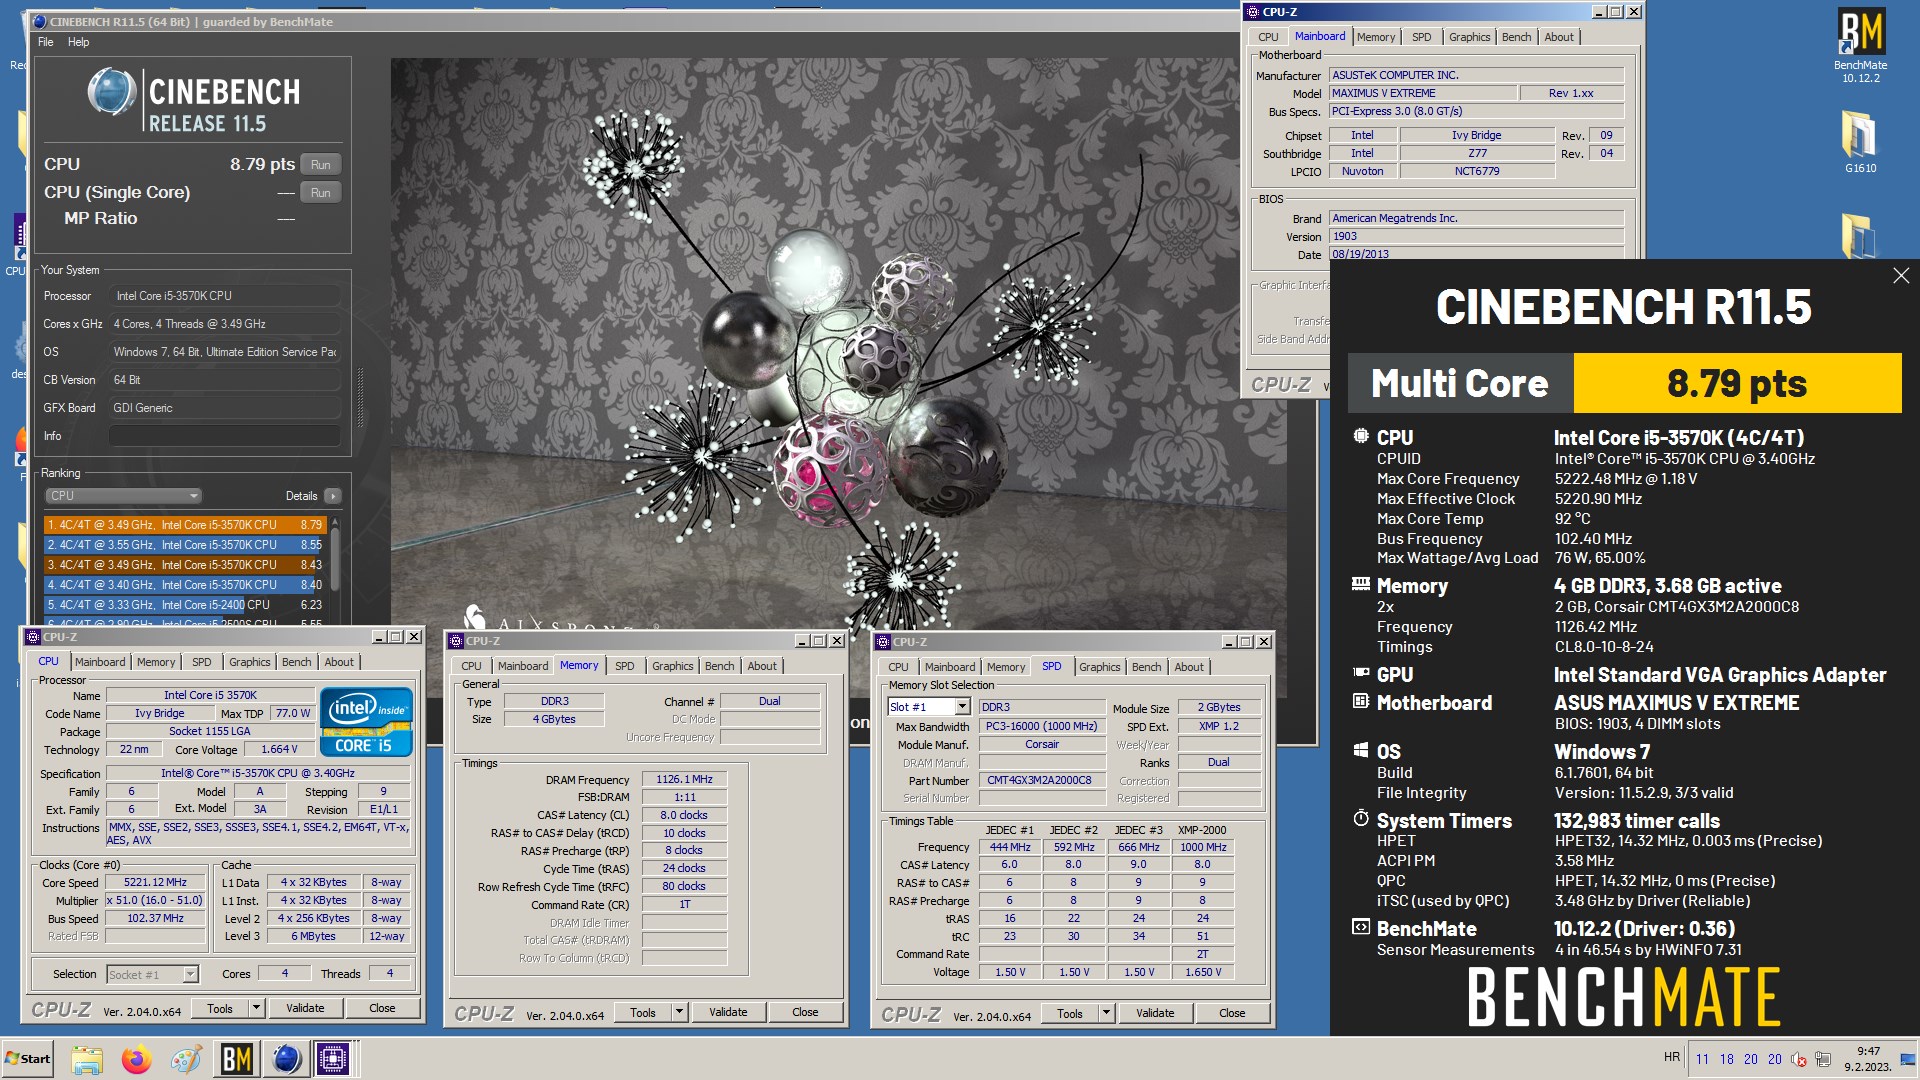Open SPD tab in CPU-Z CPU window
The height and width of the screenshot is (1080, 1920).
[201, 662]
